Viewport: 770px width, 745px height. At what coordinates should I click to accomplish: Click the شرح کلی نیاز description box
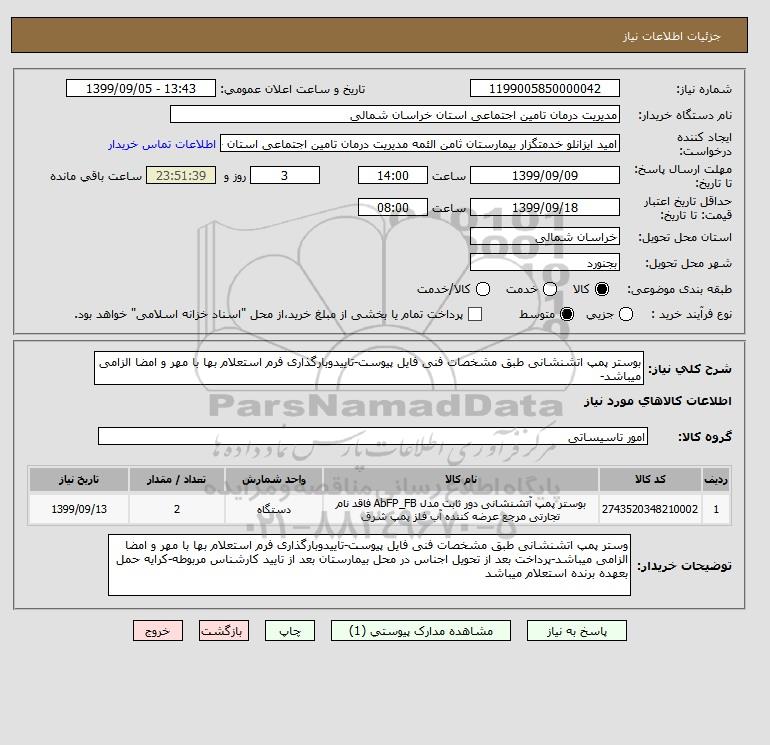(369, 368)
